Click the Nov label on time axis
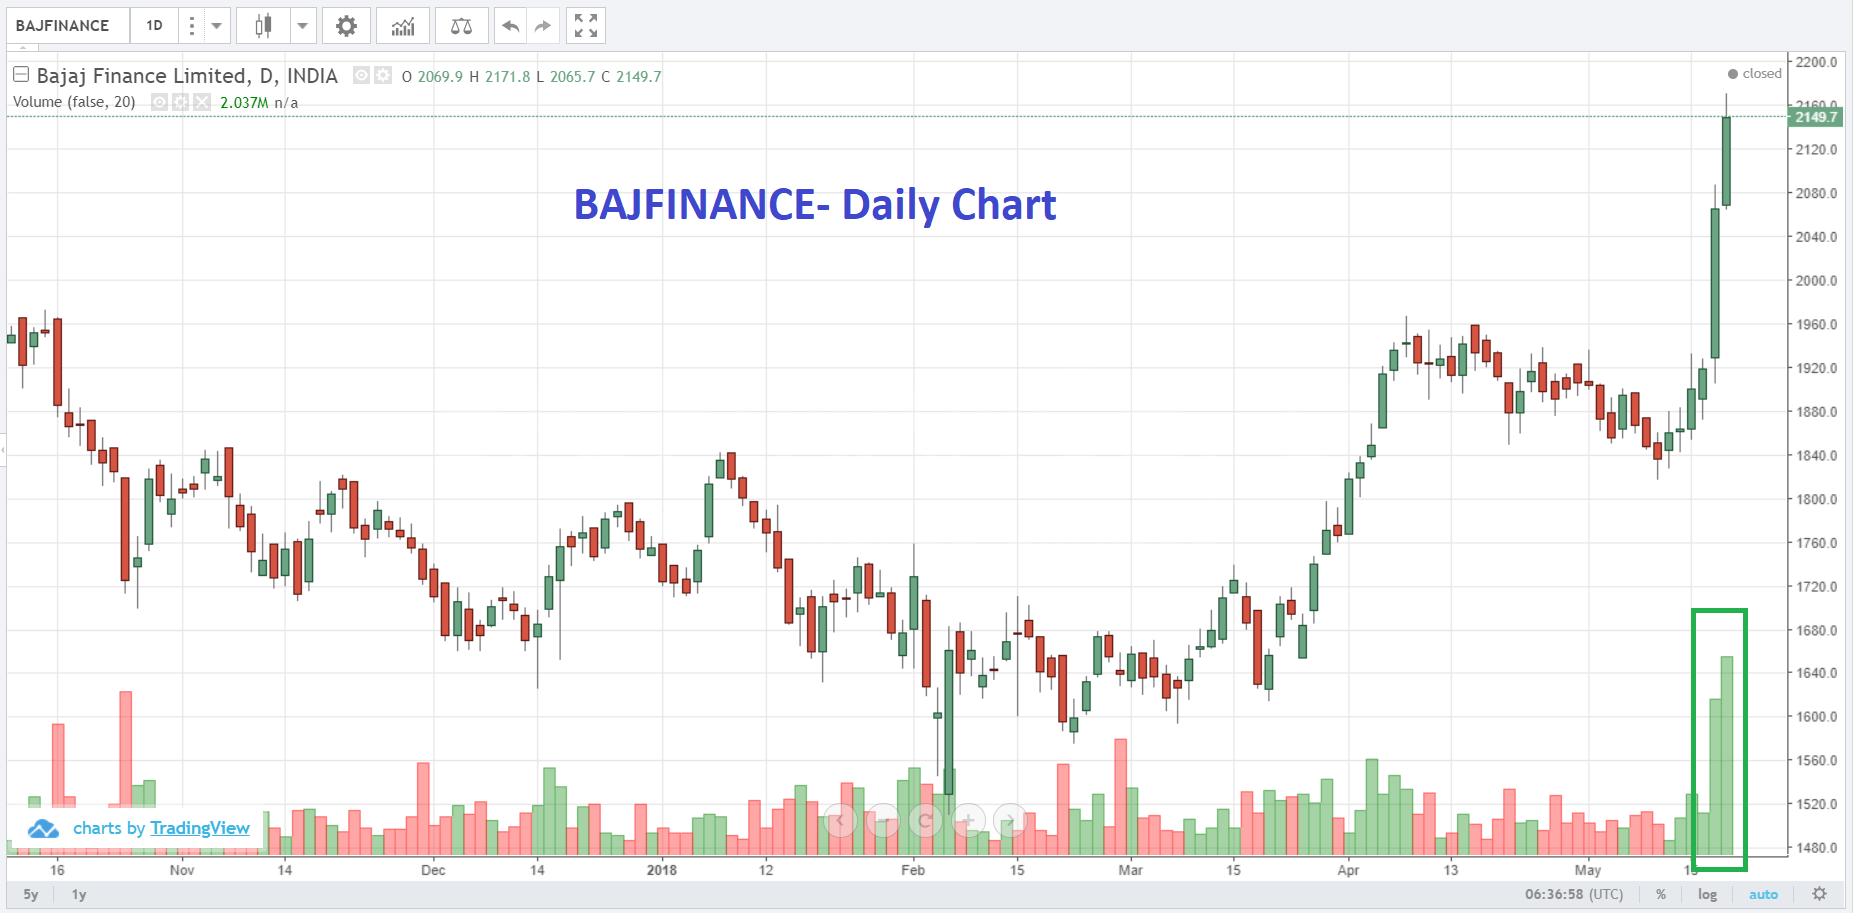The width and height of the screenshot is (1853, 913). click(x=182, y=870)
